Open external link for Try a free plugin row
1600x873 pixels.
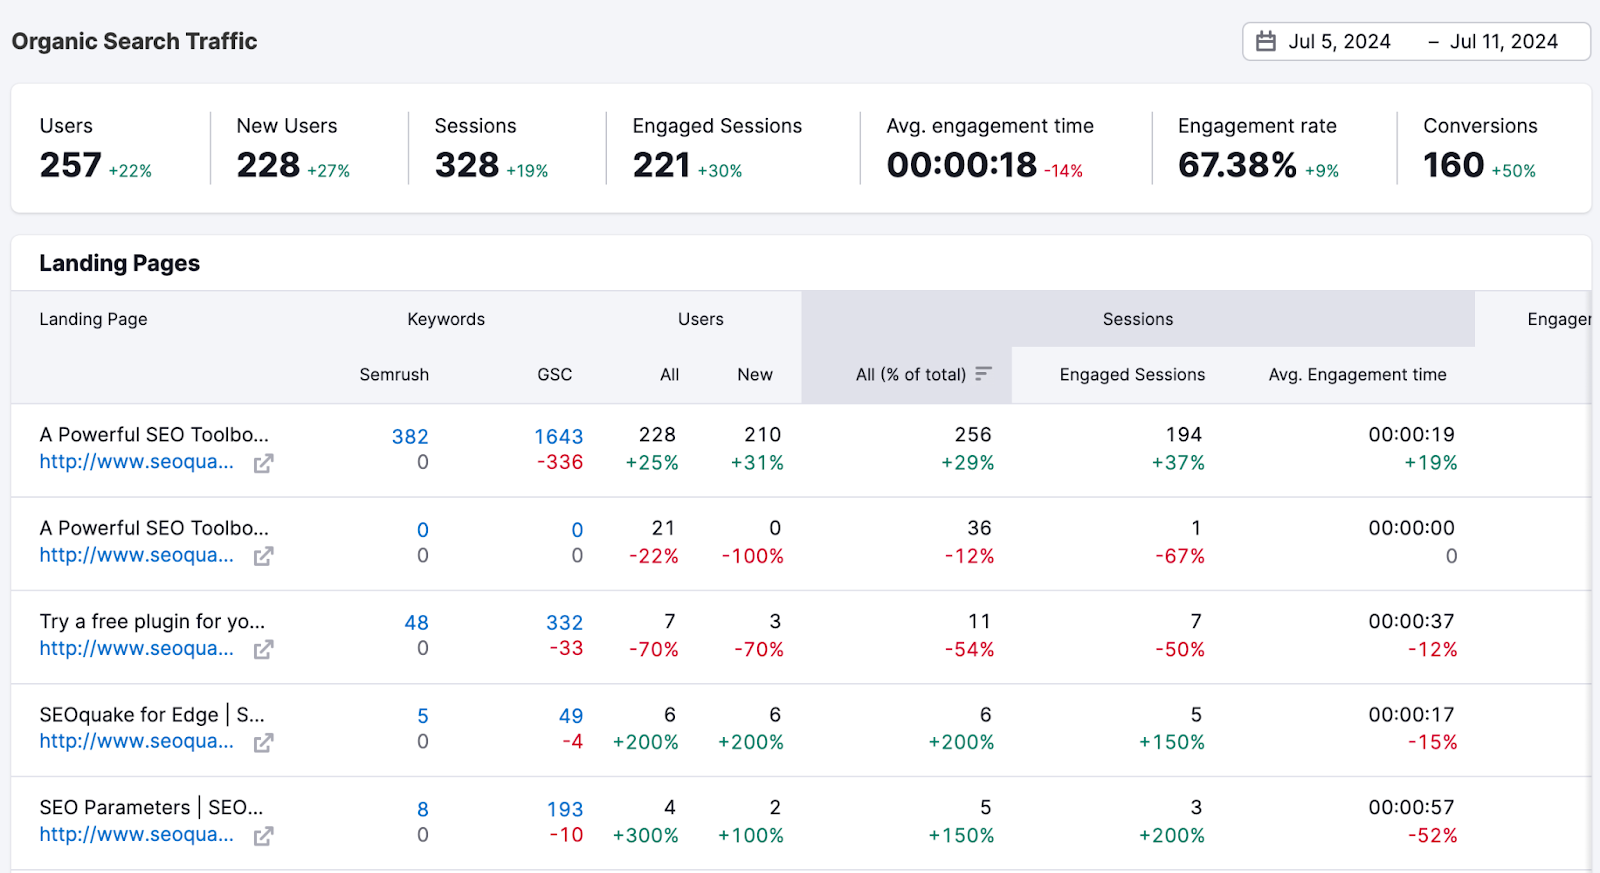coord(263,650)
